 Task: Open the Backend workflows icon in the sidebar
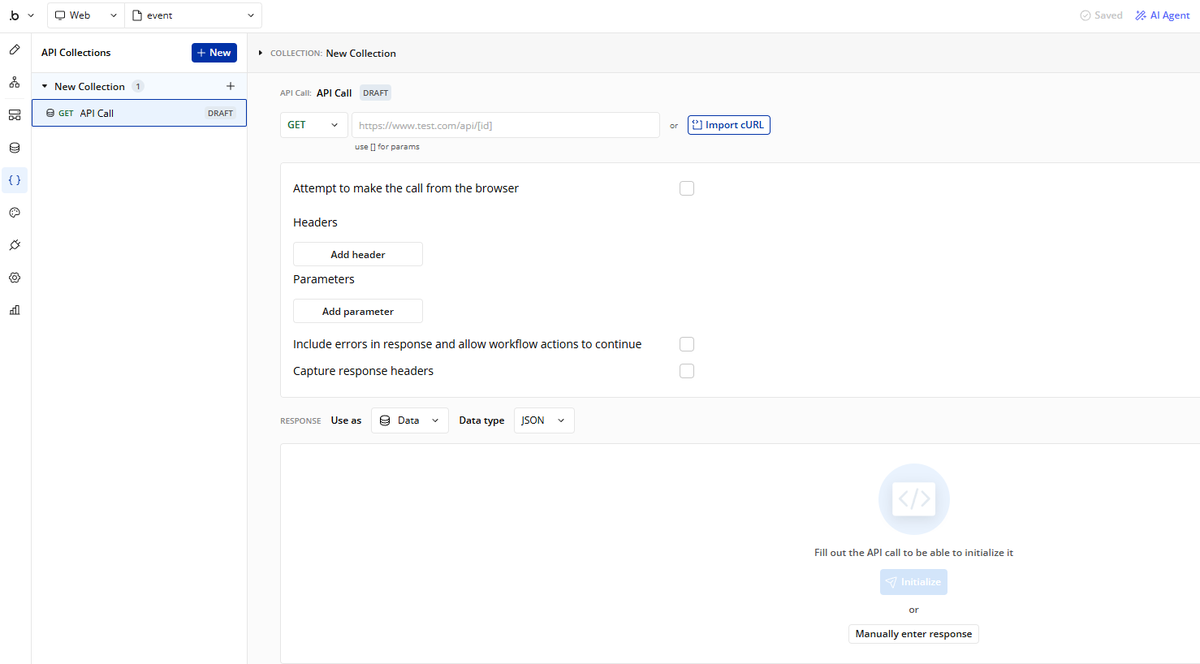(15, 115)
